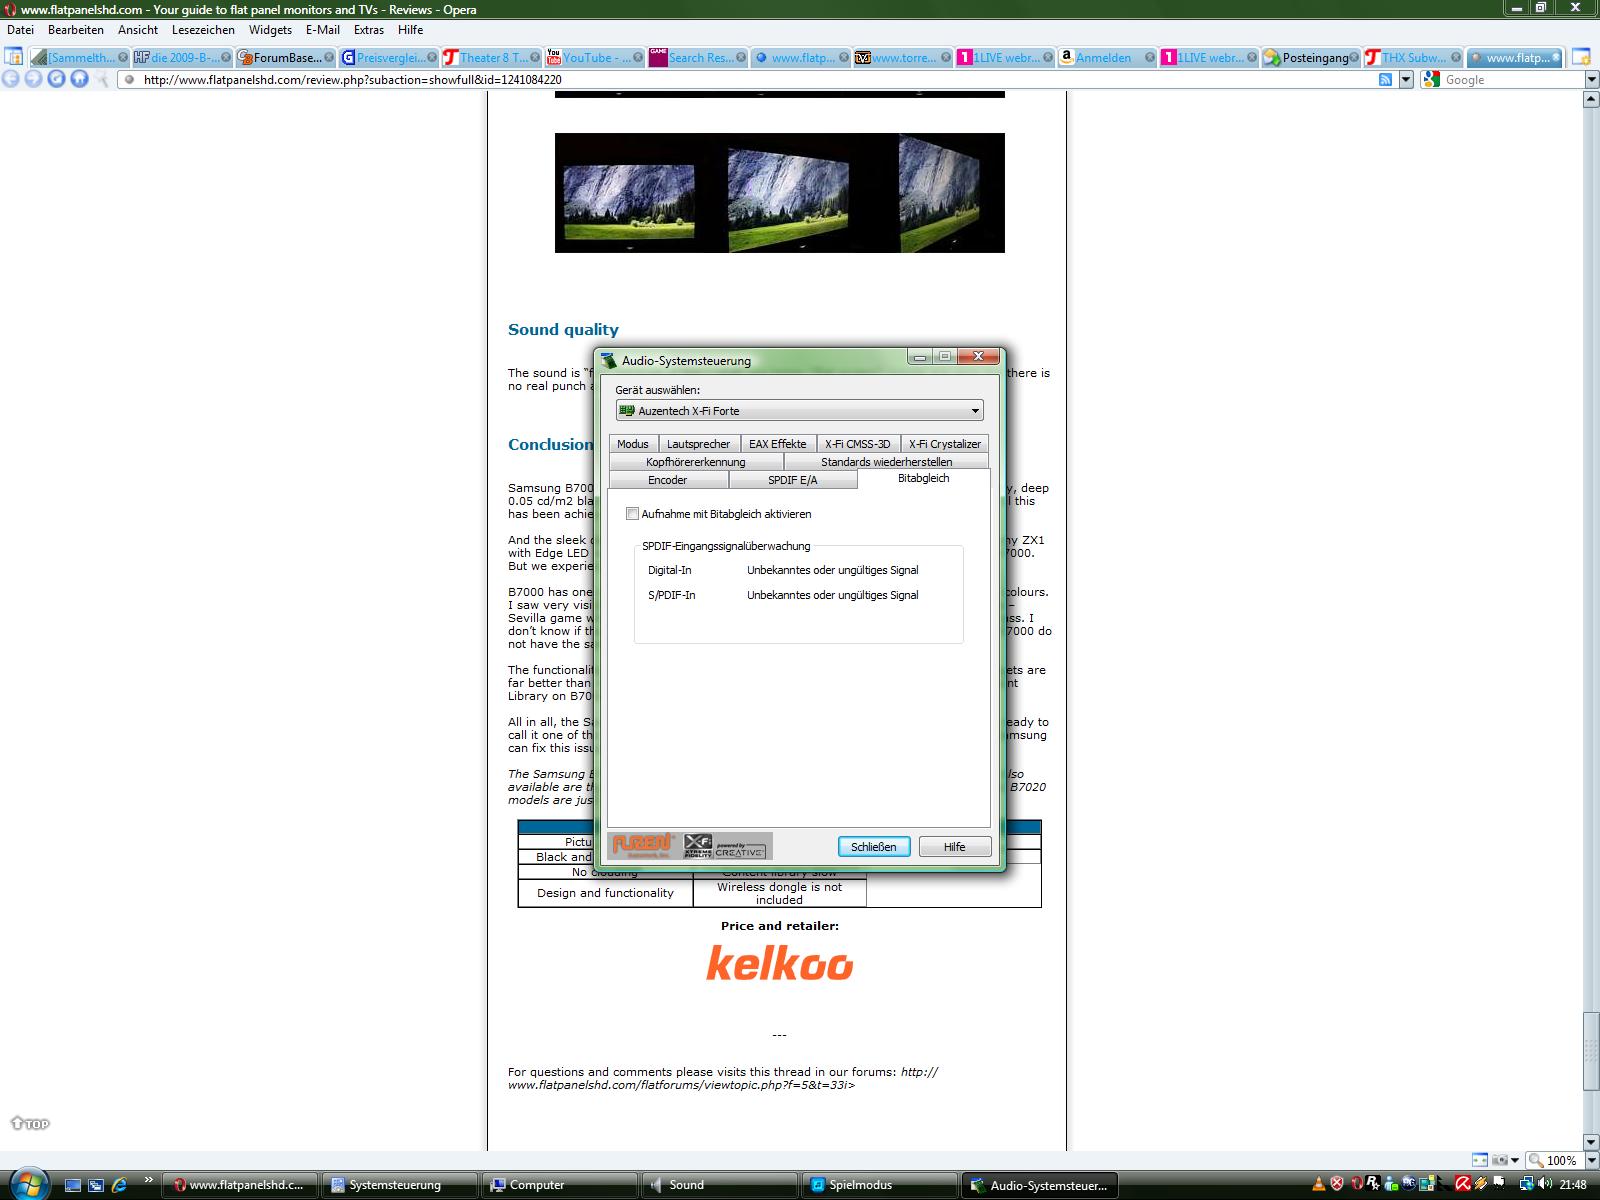Image resolution: width=1600 pixels, height=1200 pixels.
Task: Click the Rockstar Games tray icon
Action: pyautogui.click(x=1373, y=1185)
